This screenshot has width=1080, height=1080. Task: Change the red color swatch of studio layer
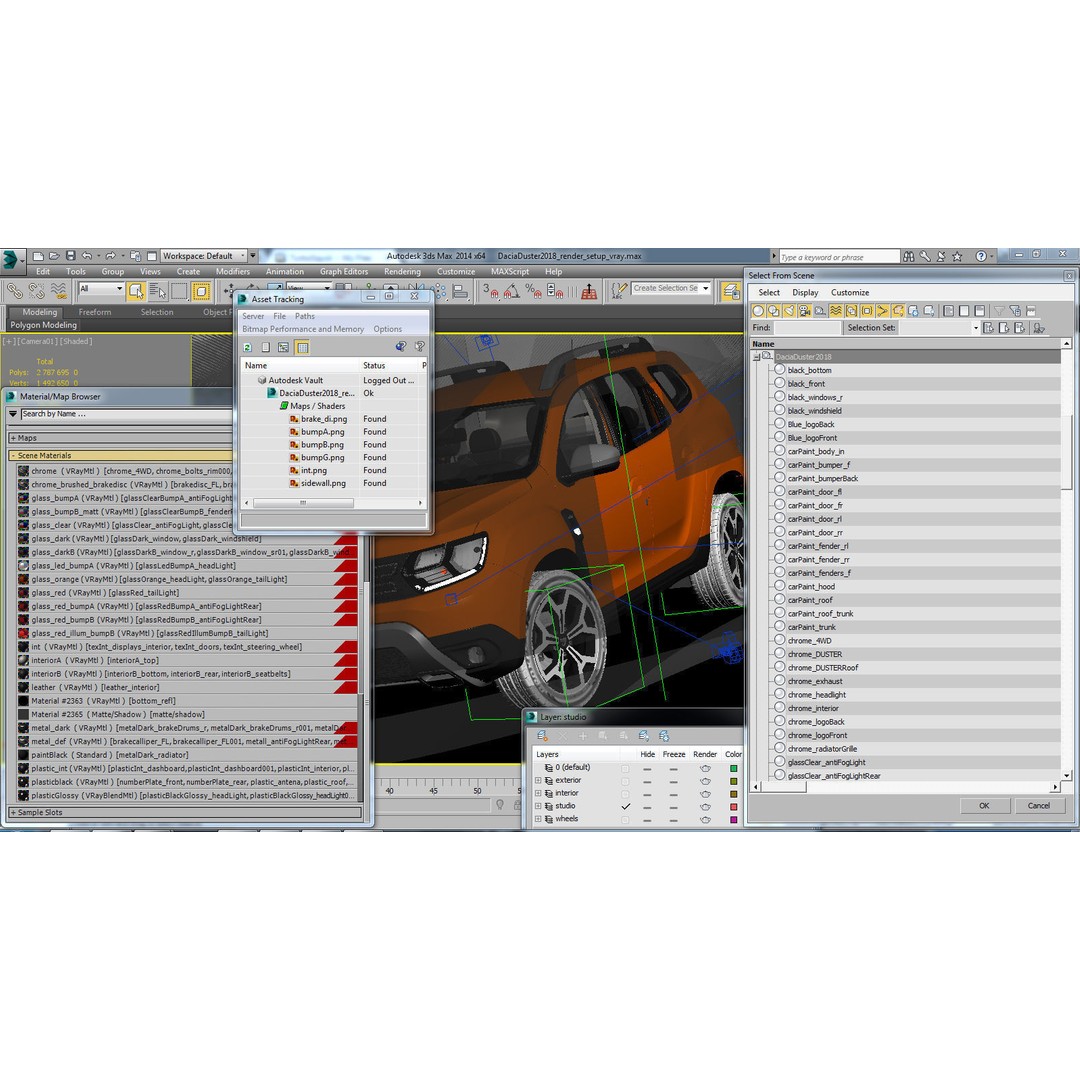[x=734, y=807]
